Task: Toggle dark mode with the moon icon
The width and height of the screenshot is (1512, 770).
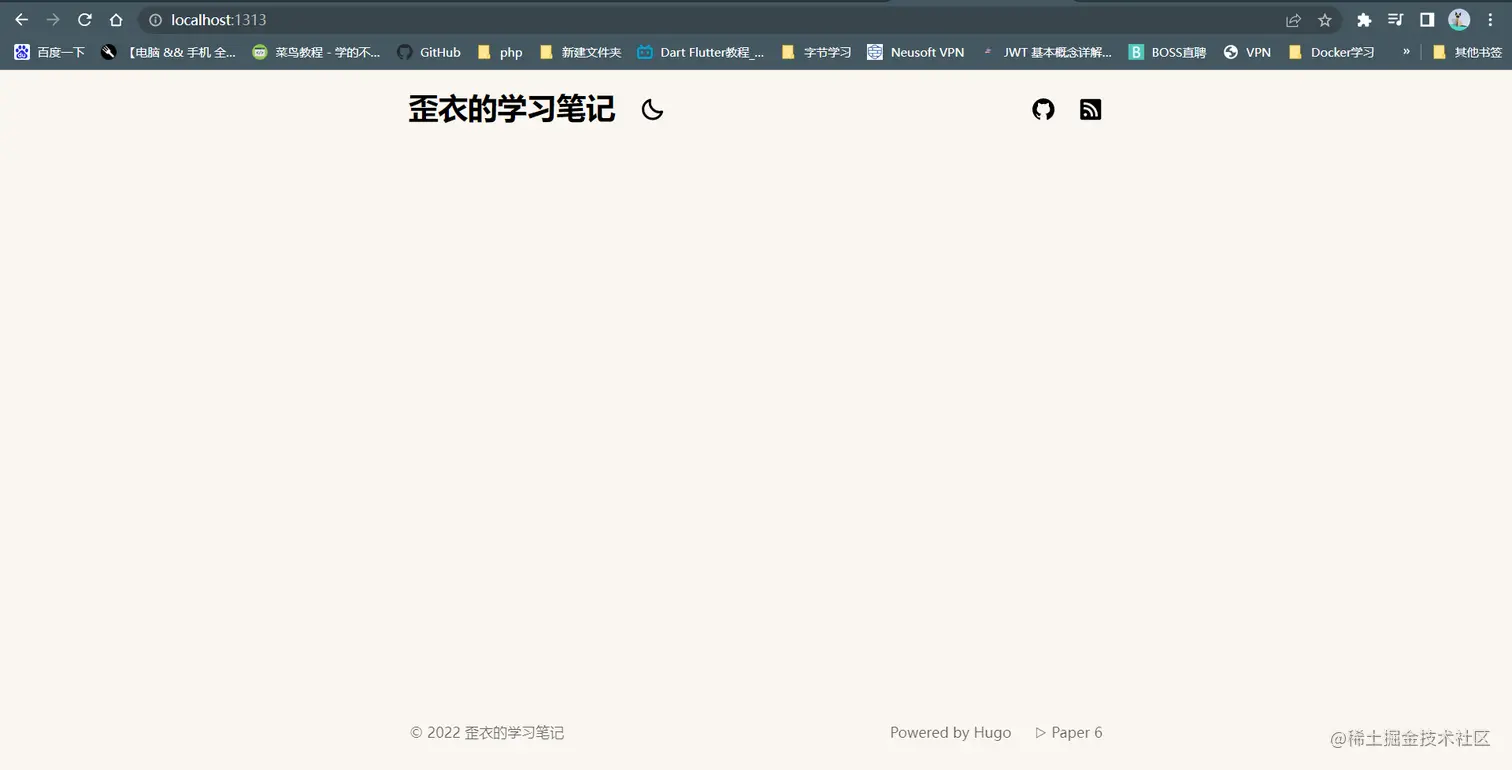Action: tap(652, 110)
